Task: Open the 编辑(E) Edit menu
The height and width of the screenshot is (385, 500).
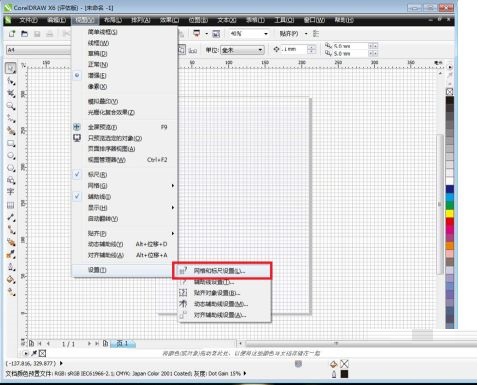Action: pos(56,20)
